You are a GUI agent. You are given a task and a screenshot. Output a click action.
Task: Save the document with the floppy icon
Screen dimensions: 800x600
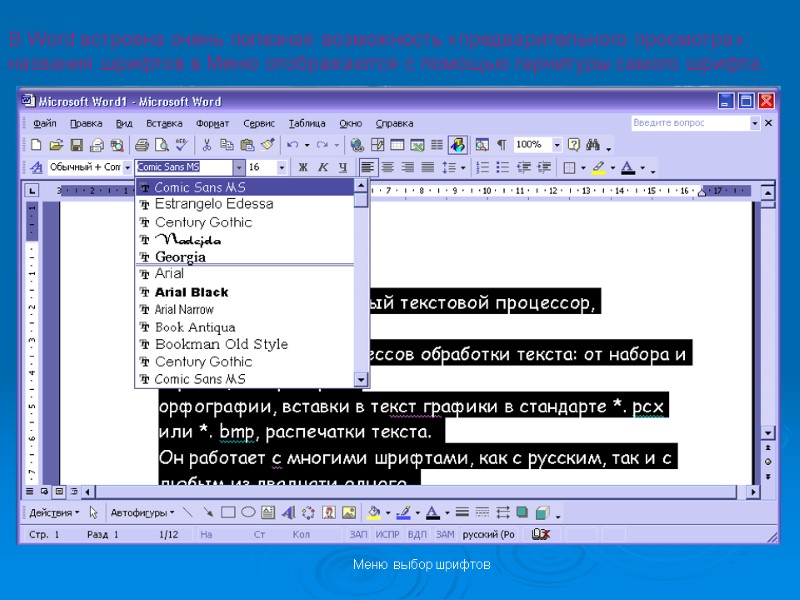tap(77, 145)
